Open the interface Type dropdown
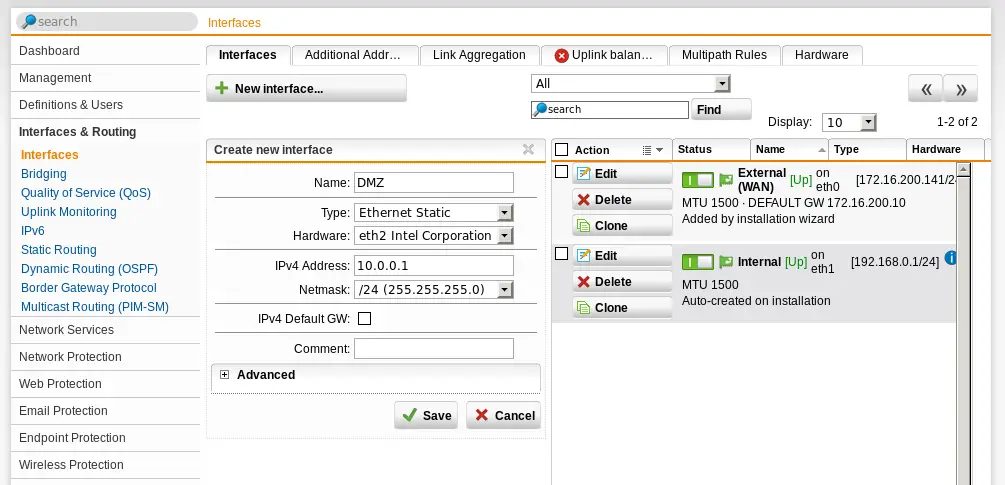 click(x=433, y=212)
